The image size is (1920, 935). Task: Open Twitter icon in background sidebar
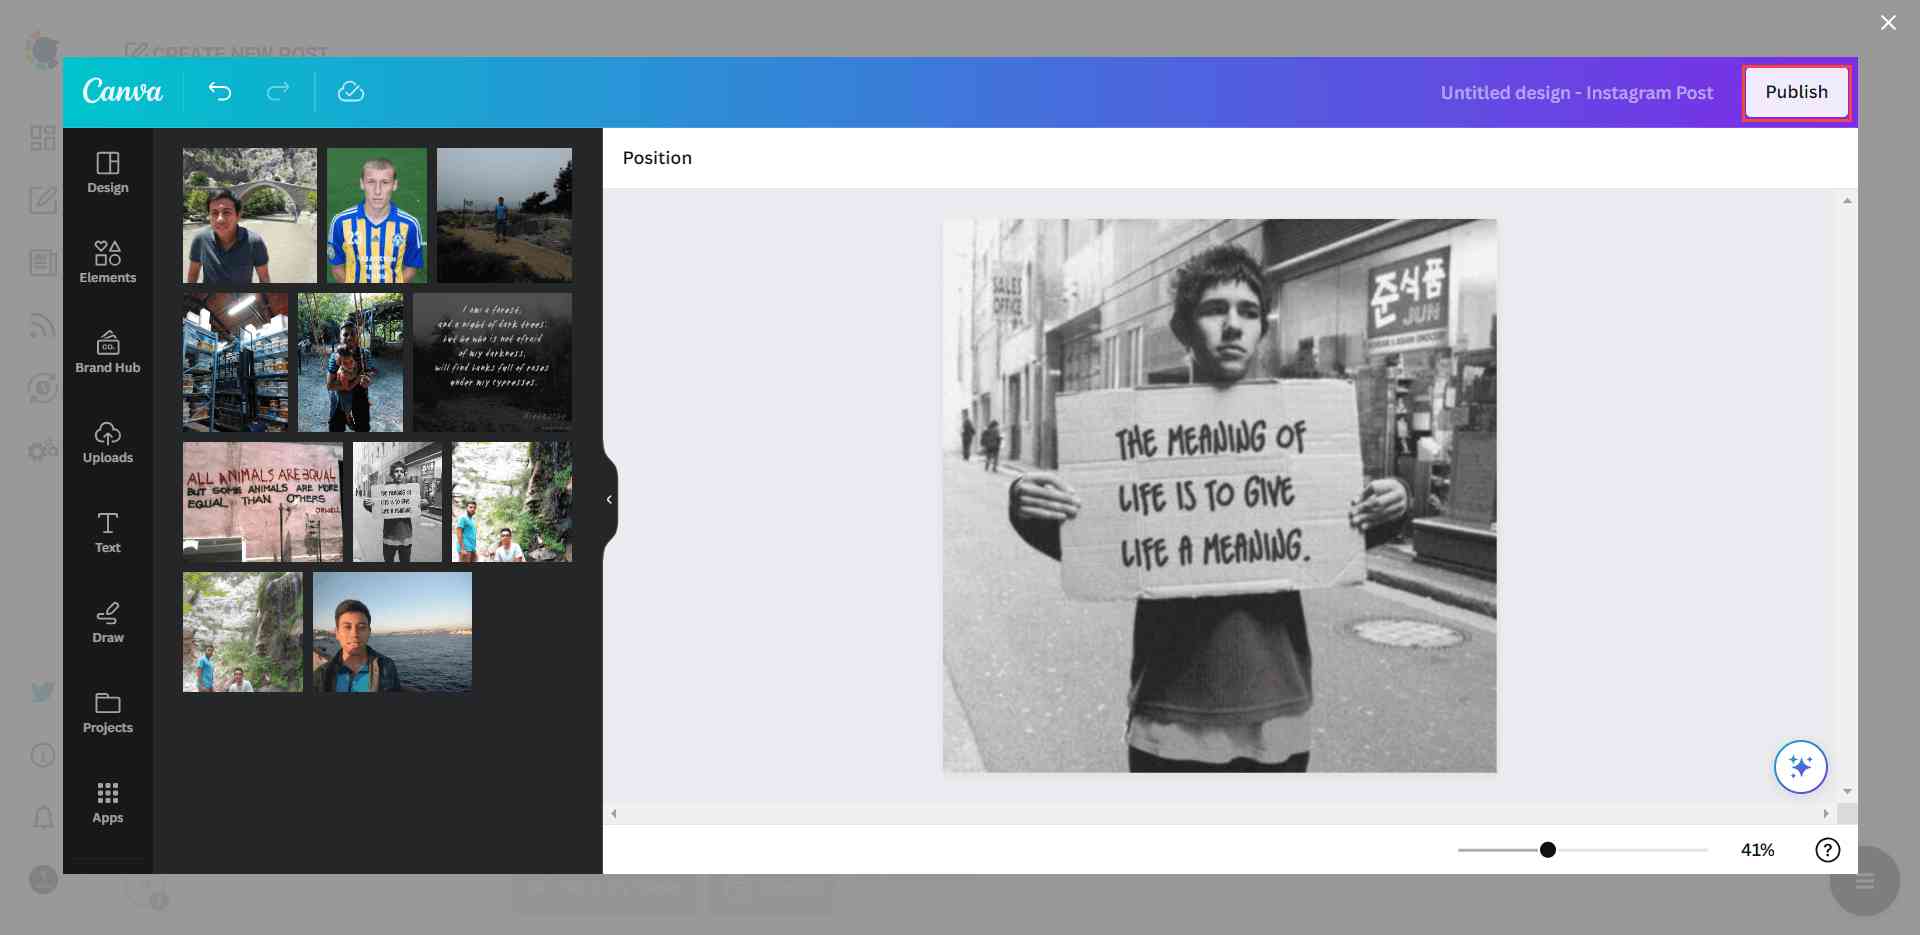(x=42, y=691)
